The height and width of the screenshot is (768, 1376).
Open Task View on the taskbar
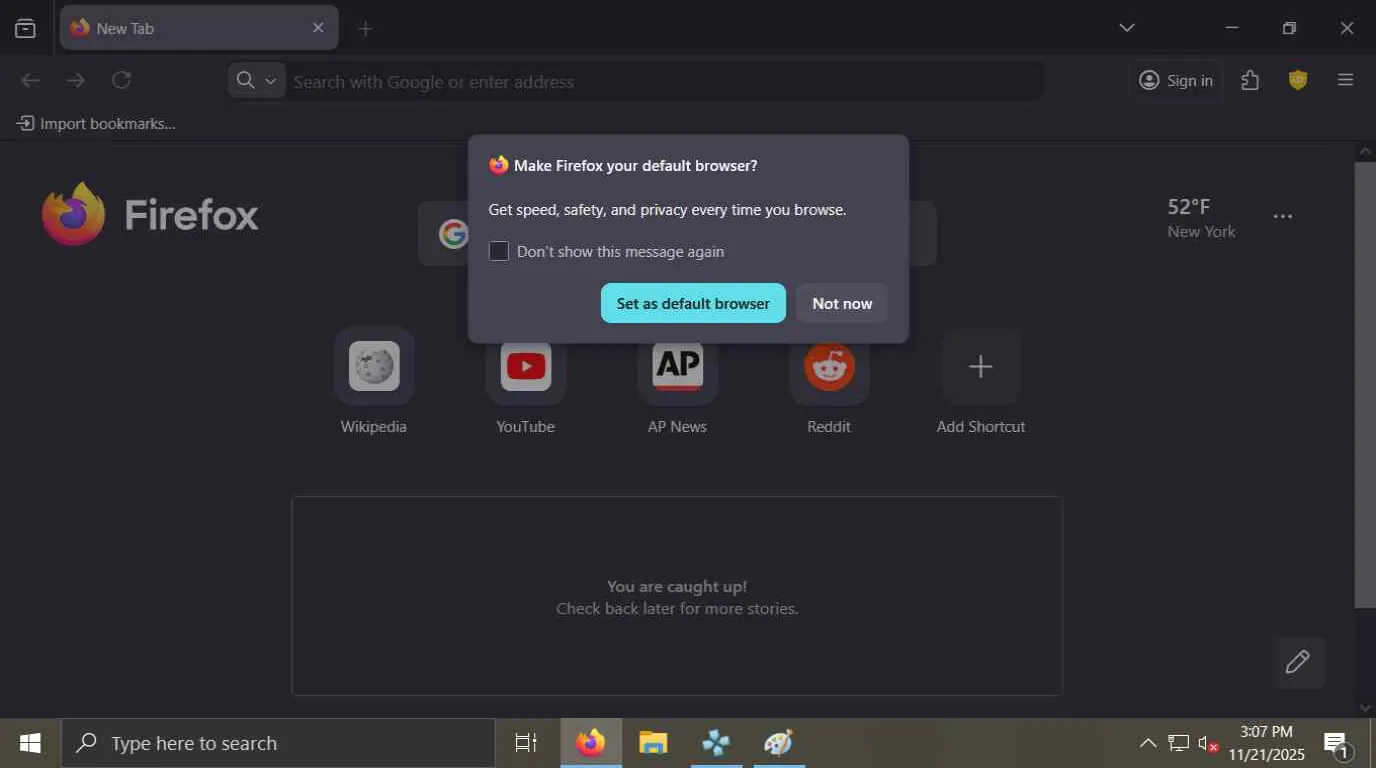coord(526,743)
